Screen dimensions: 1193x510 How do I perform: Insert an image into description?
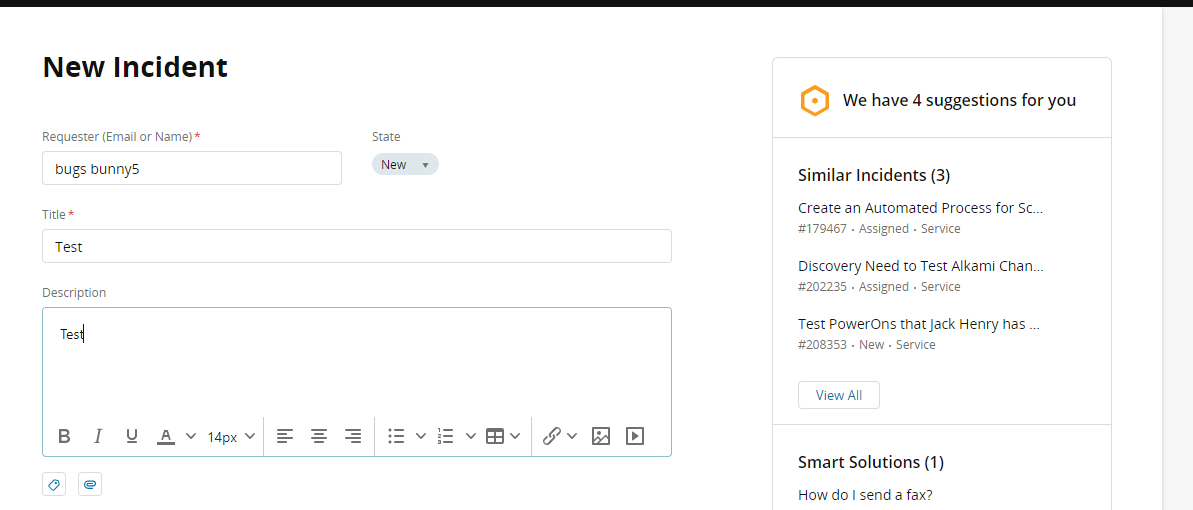tap(601, 436)
